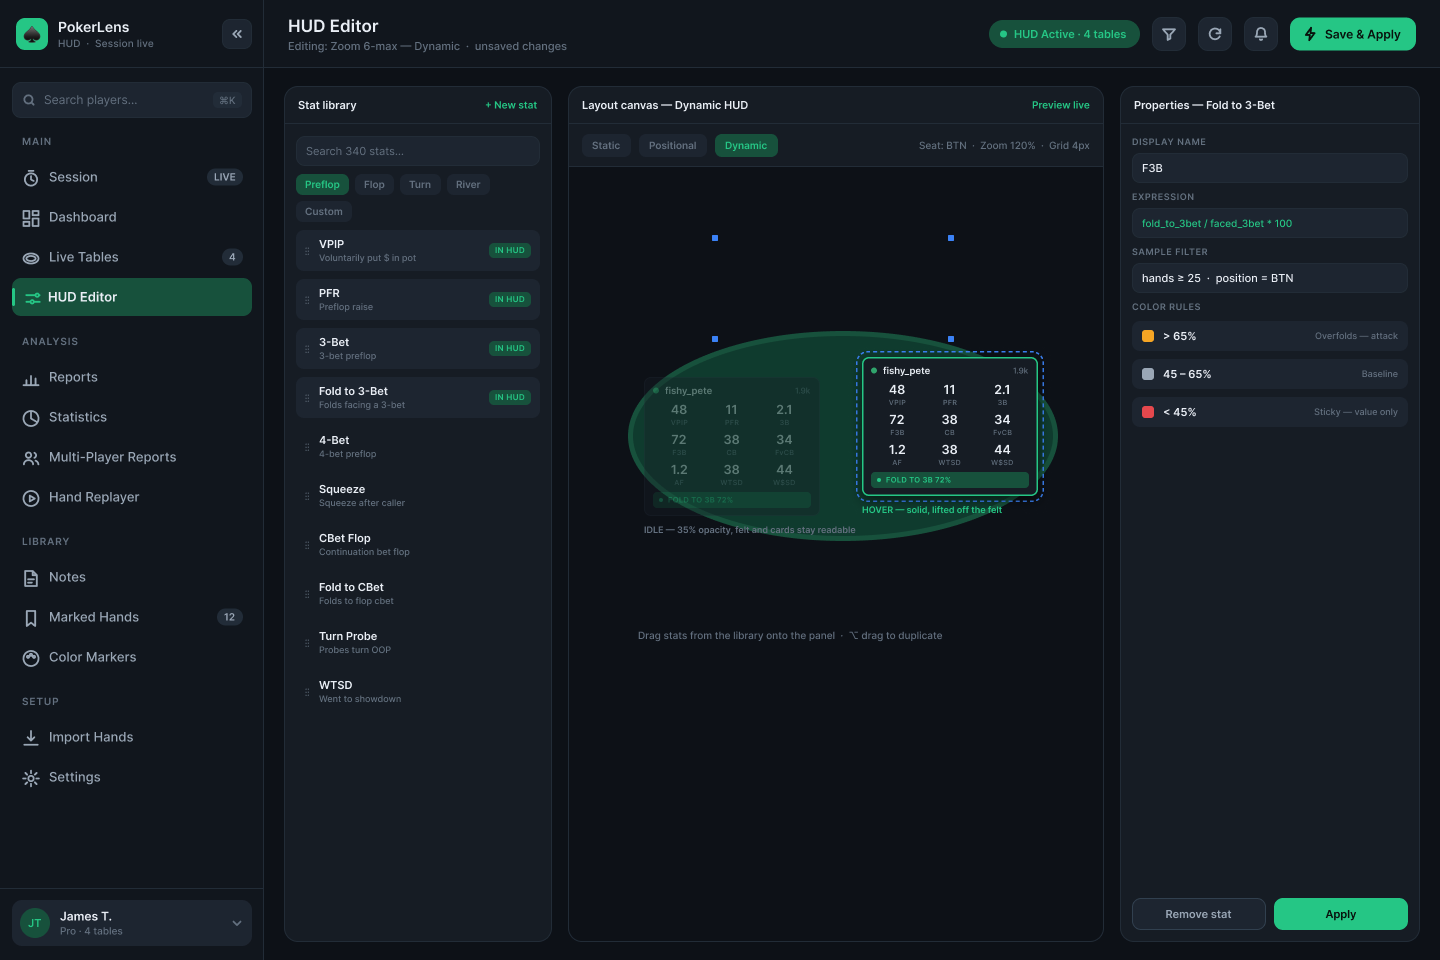Click the refresh icon in the header
Image resolution: width=1440 pixels, height=960 pixels.
point(1215,34)
